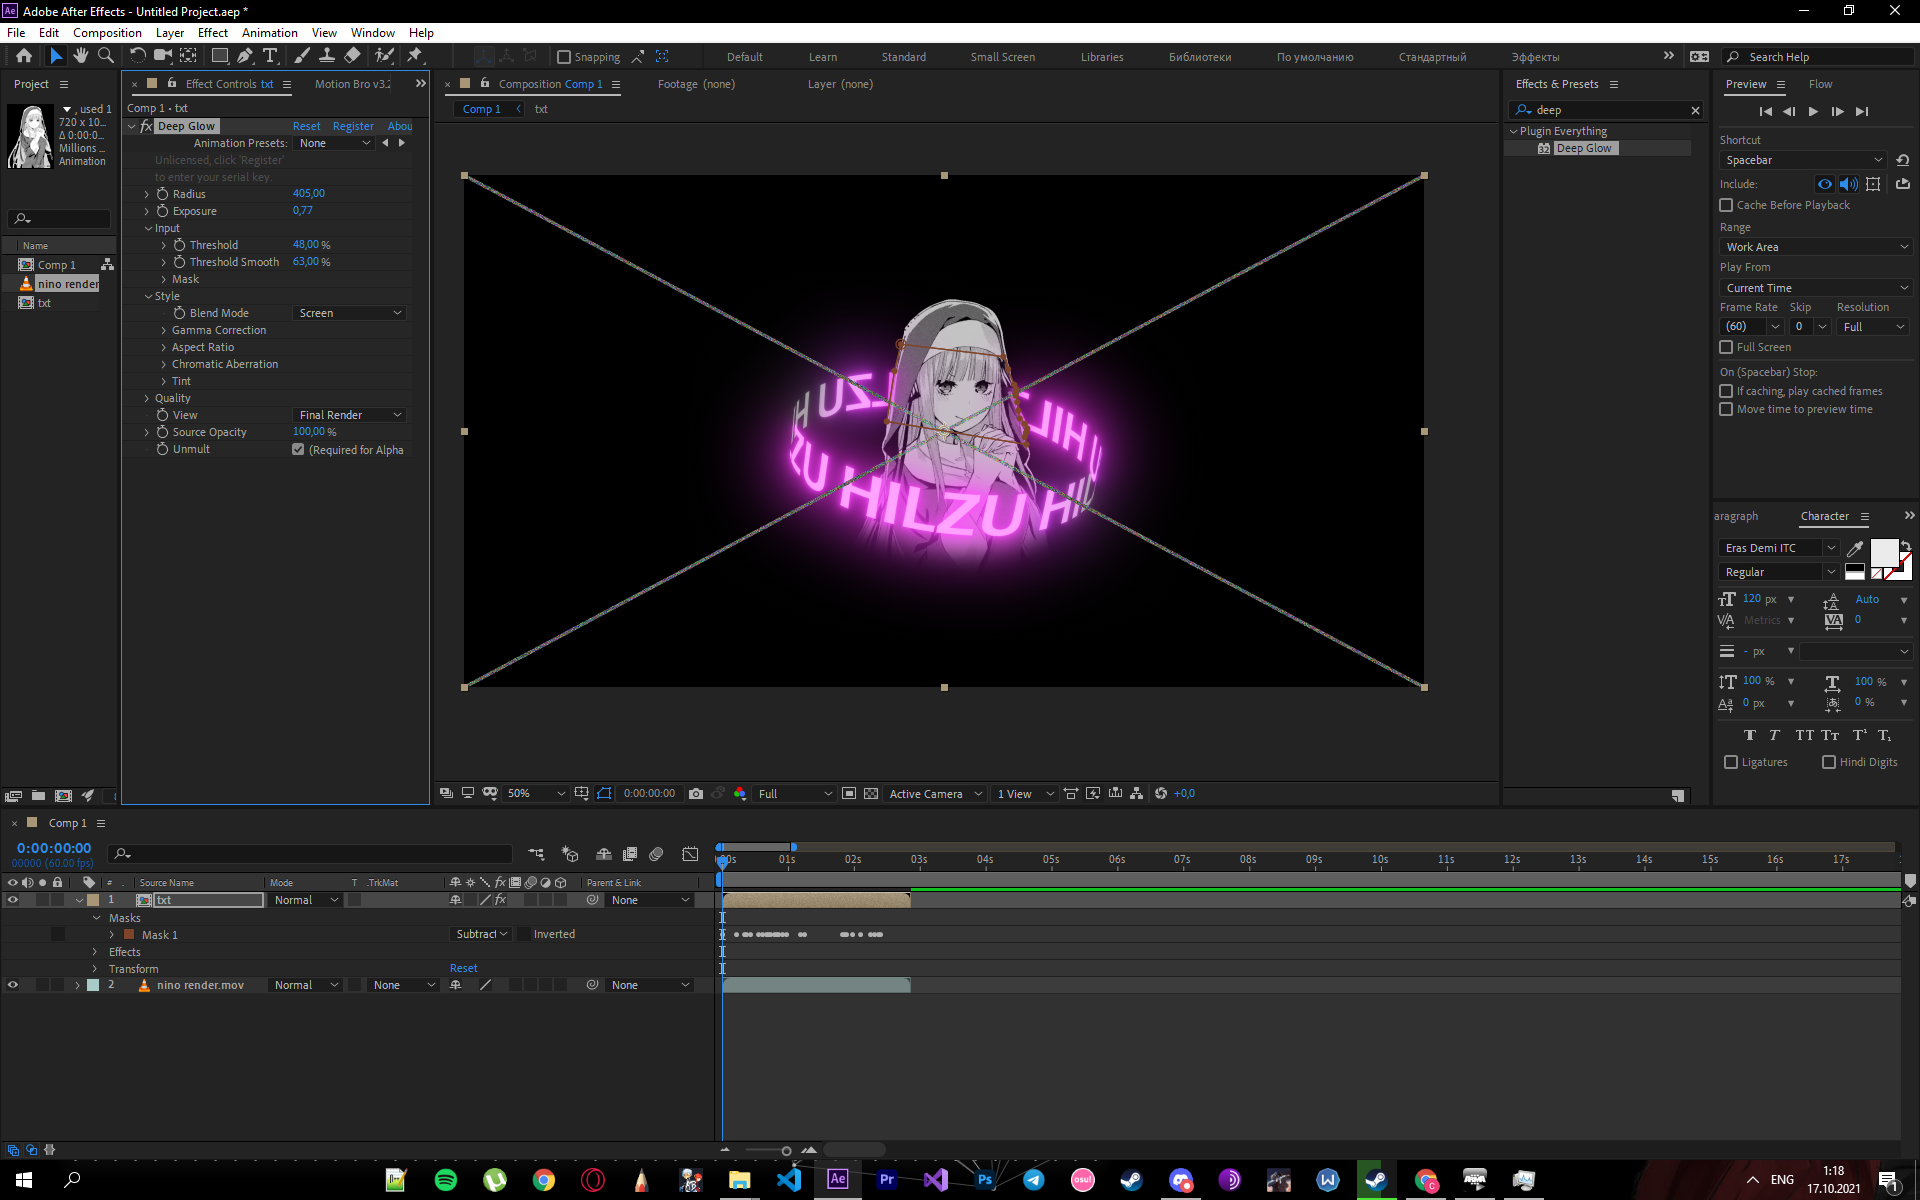
Task: Click the Transform Reset link in timeline
Action: [x=463, y=968]
